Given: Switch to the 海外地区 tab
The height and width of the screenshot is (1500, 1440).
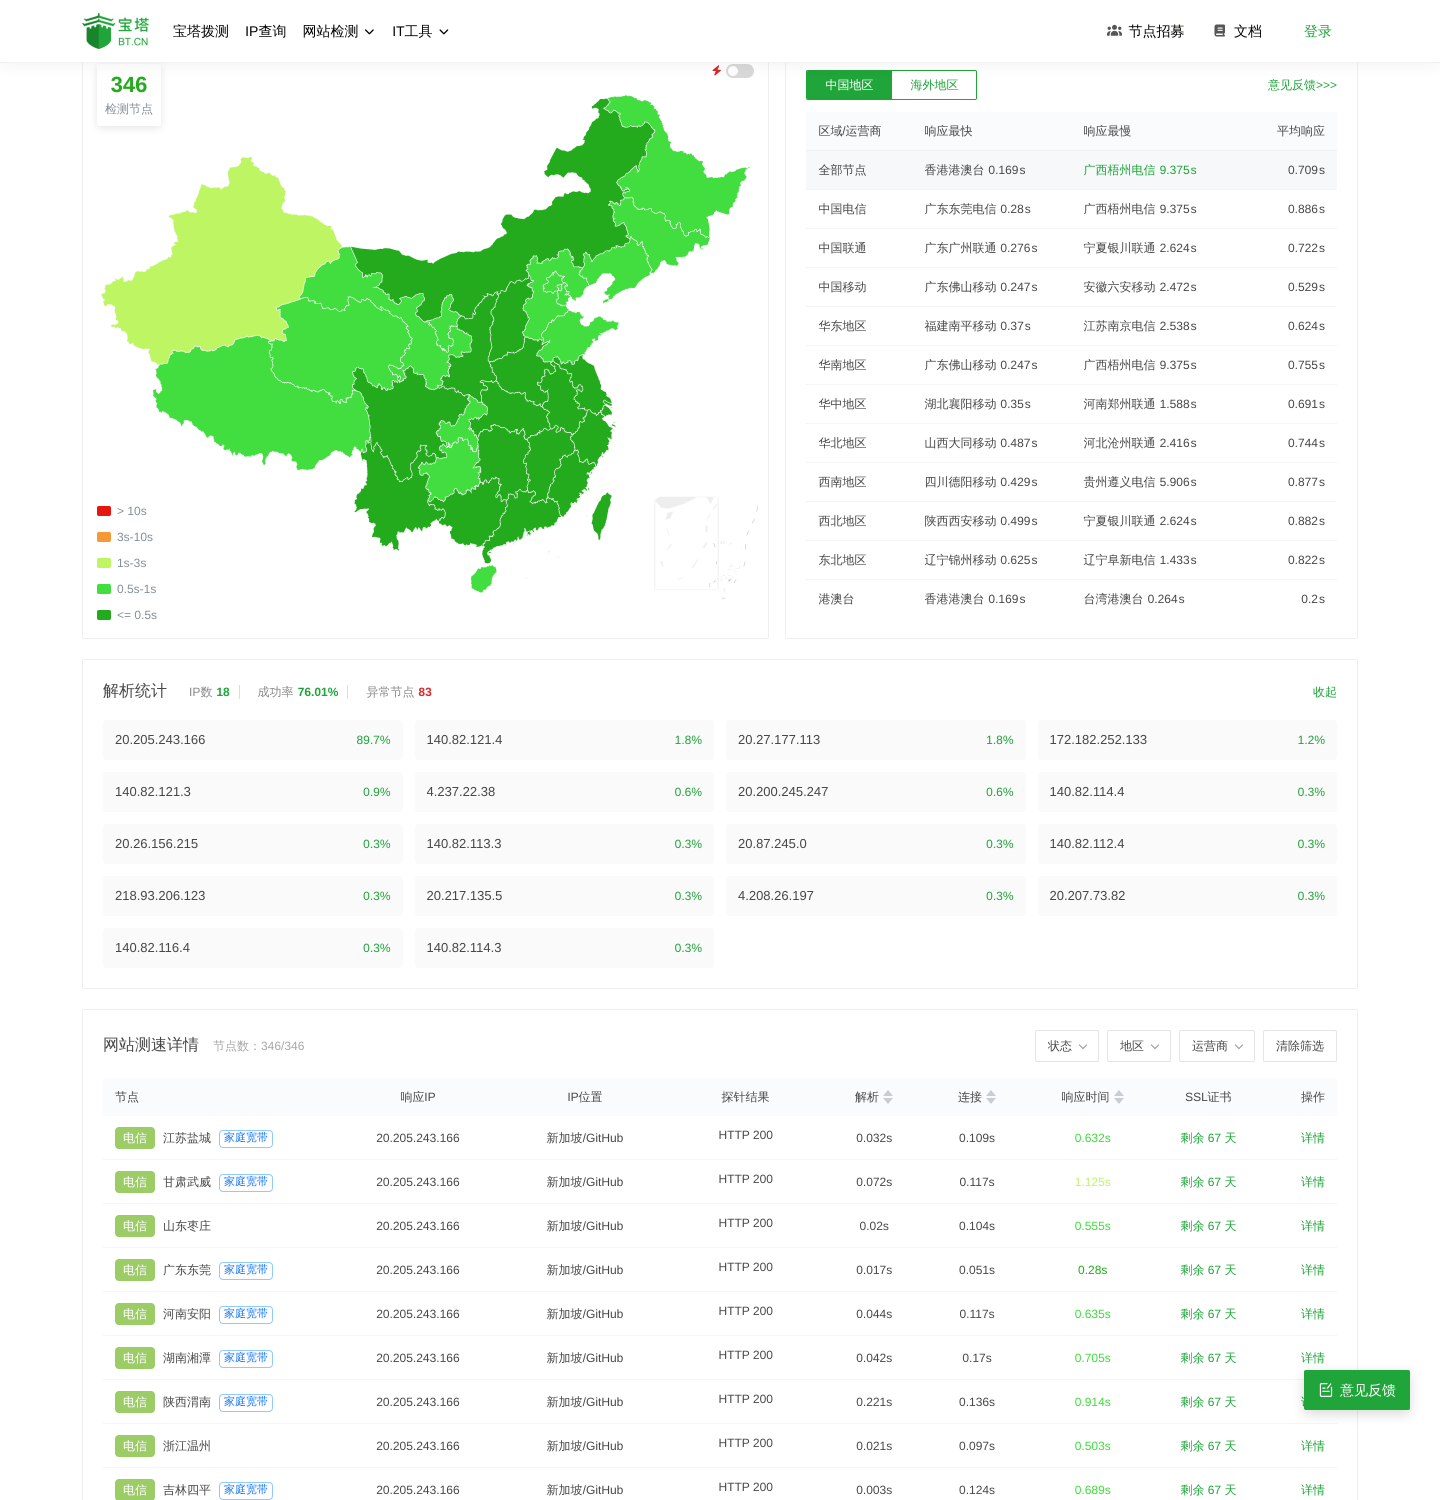Looking at the screenshot, I should 934,85.
